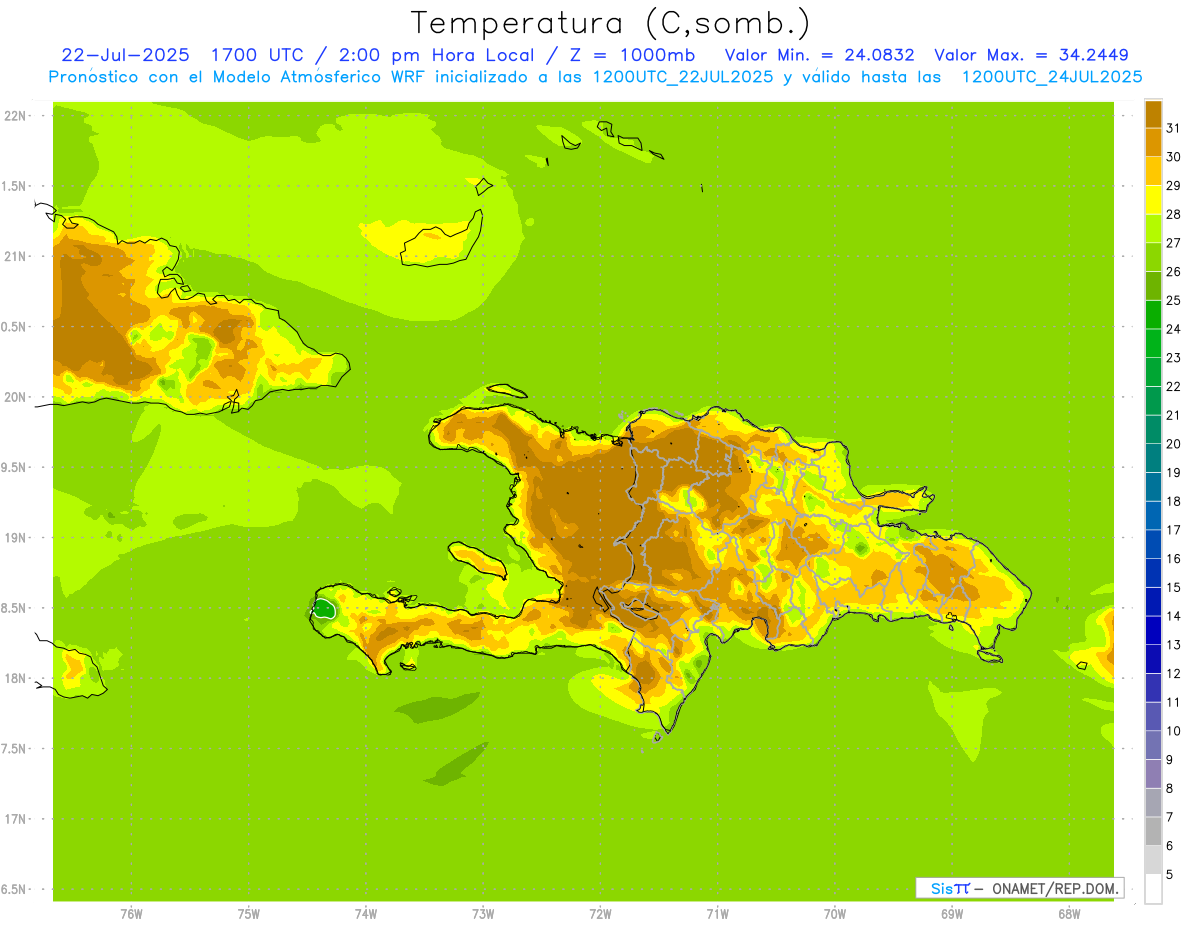This screenshot has height=927, width=1200.
Task: Click the "76W" longitude label
Action: [x=131, y=914]
